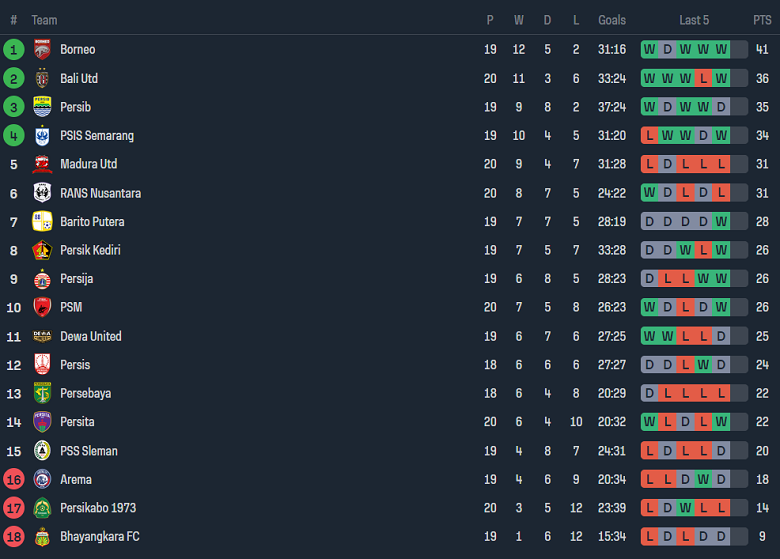Click the Bali Utd club logo

click(x=42, y=78)
